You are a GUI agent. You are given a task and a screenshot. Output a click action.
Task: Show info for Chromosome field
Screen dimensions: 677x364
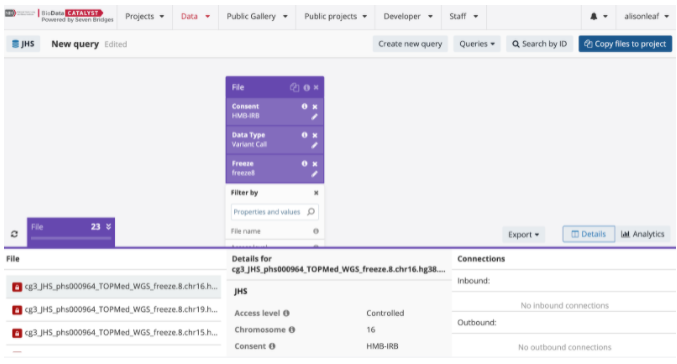[x=292, y=330]
